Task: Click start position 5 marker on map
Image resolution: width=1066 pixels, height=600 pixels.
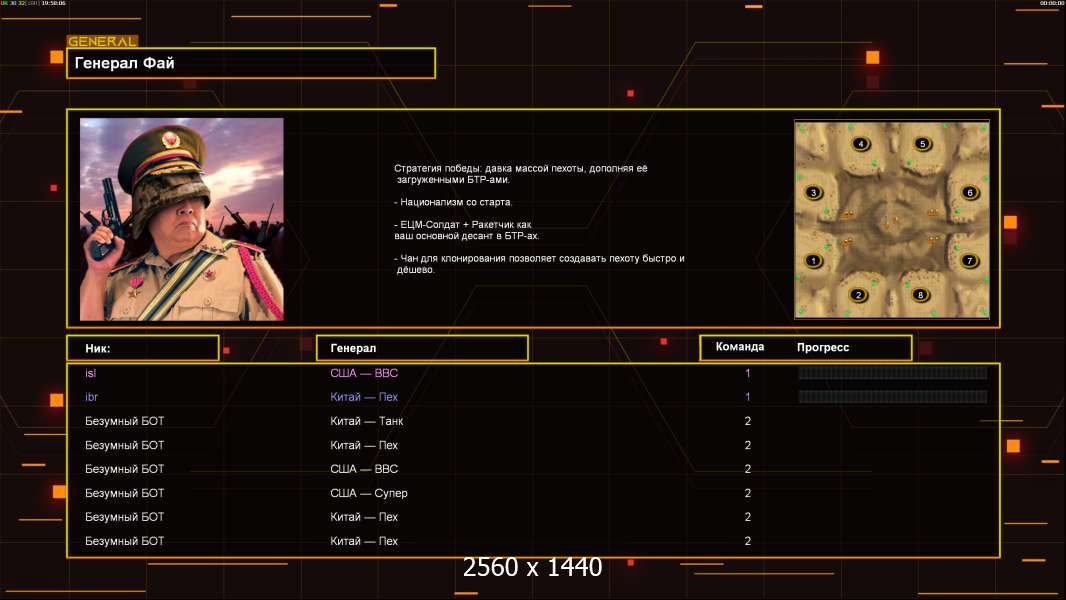Action: pos(922,144)
